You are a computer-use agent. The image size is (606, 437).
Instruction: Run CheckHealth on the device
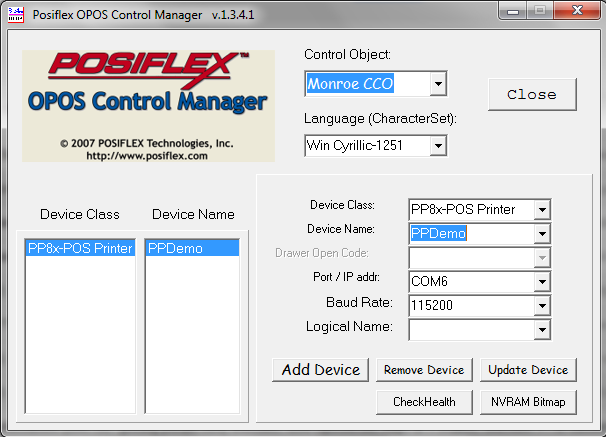click(424, 402)
